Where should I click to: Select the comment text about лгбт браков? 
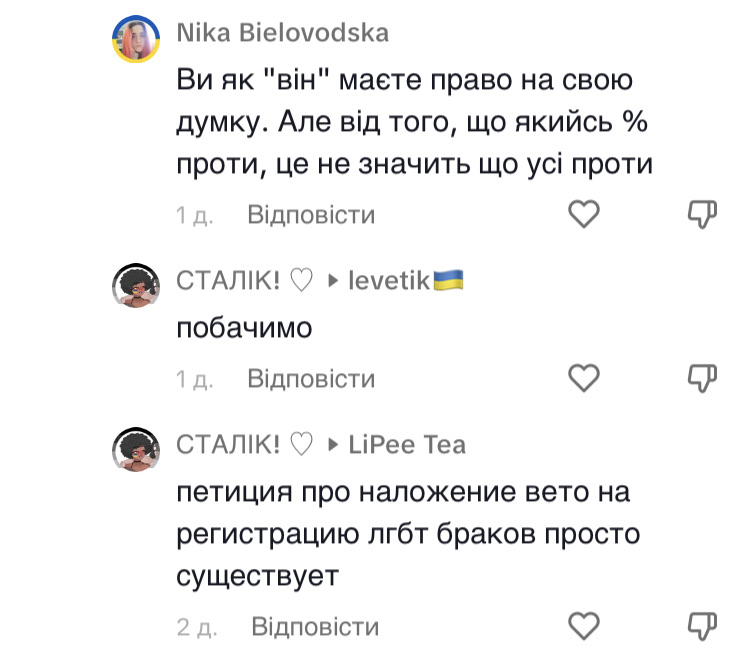tap(405, 534)
